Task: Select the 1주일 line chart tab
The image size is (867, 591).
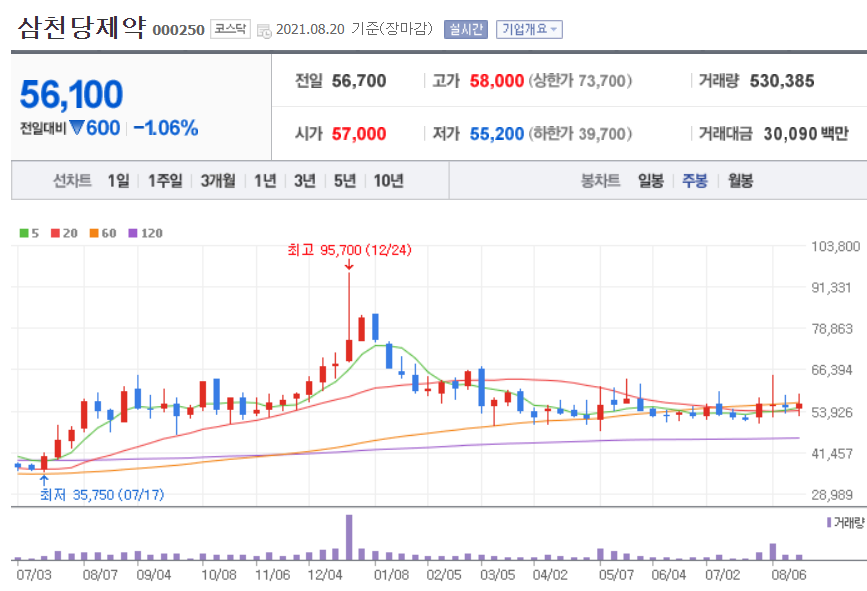Action: (165, 180)
